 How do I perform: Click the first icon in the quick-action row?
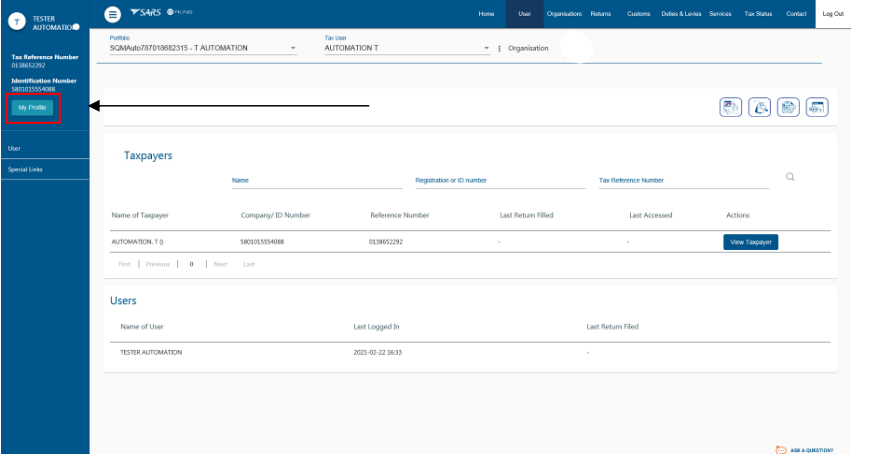pos(730,106)
